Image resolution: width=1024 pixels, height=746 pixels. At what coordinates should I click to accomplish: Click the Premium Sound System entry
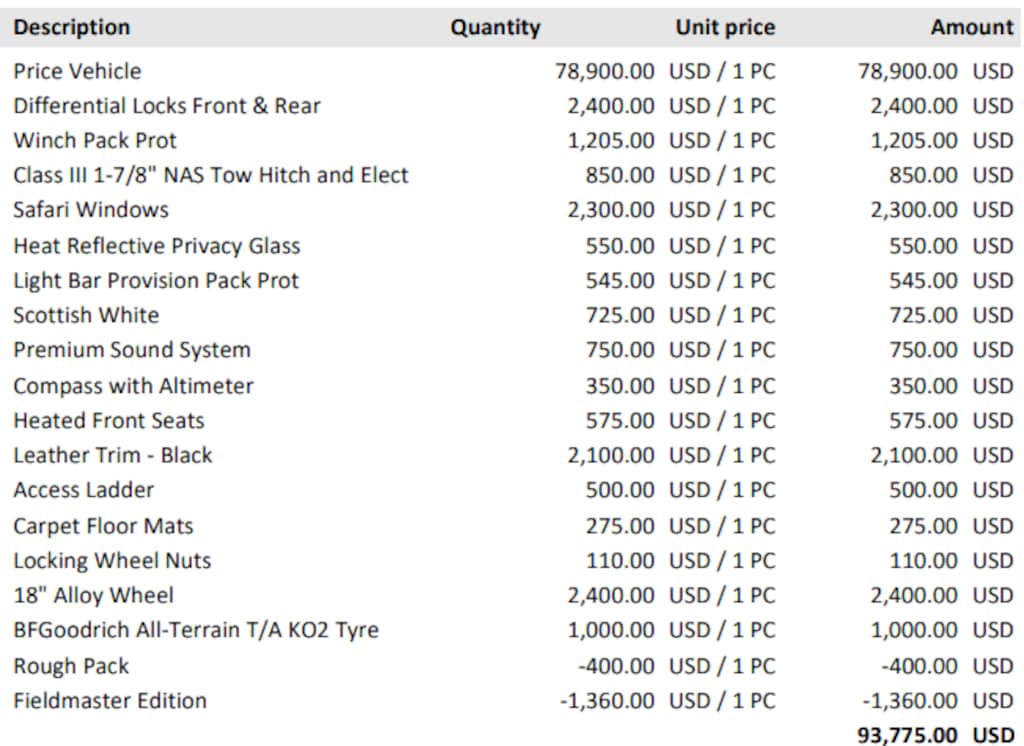[132, 350]
